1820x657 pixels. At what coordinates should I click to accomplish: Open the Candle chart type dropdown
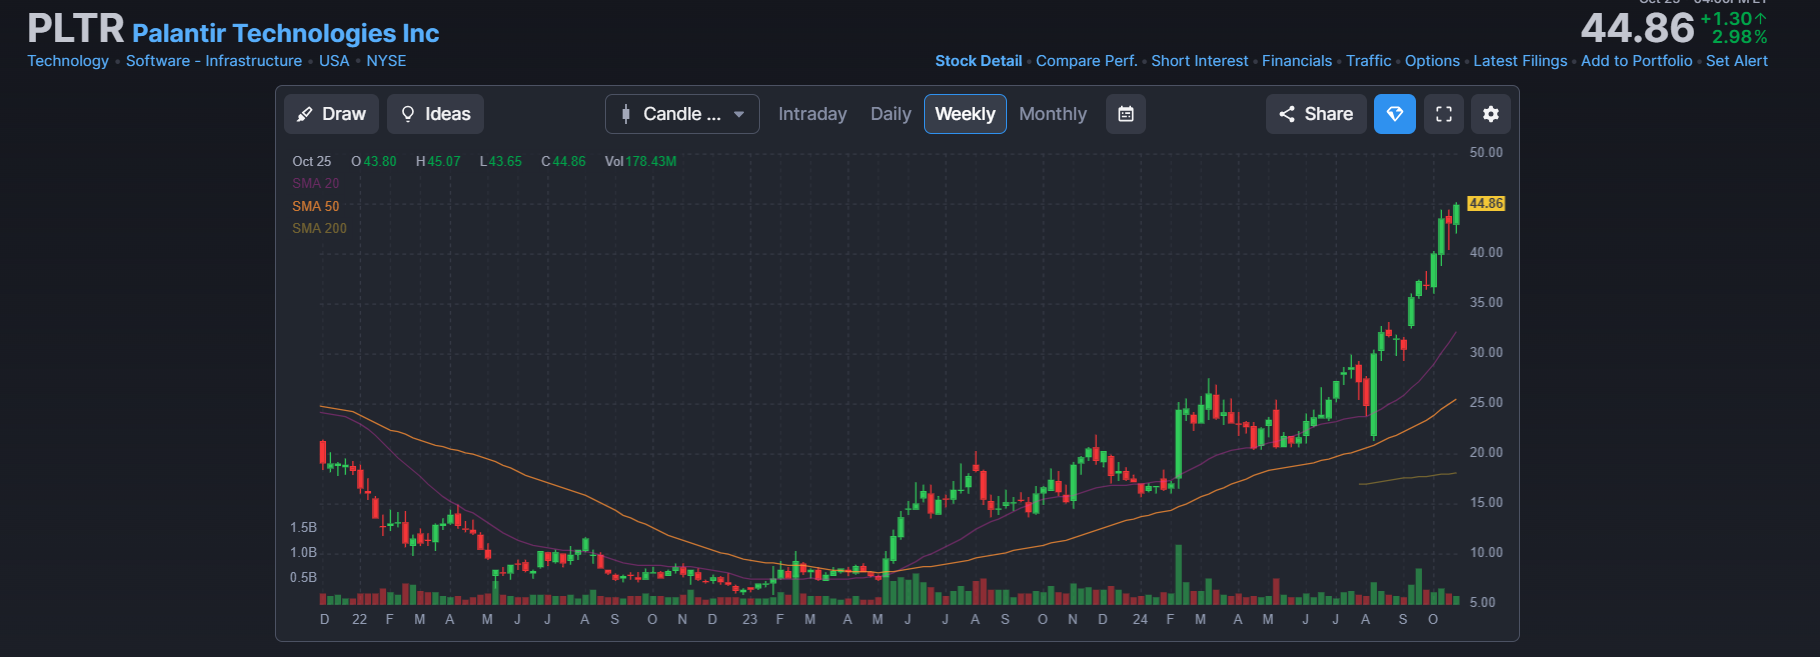click(x=682, y=114)
